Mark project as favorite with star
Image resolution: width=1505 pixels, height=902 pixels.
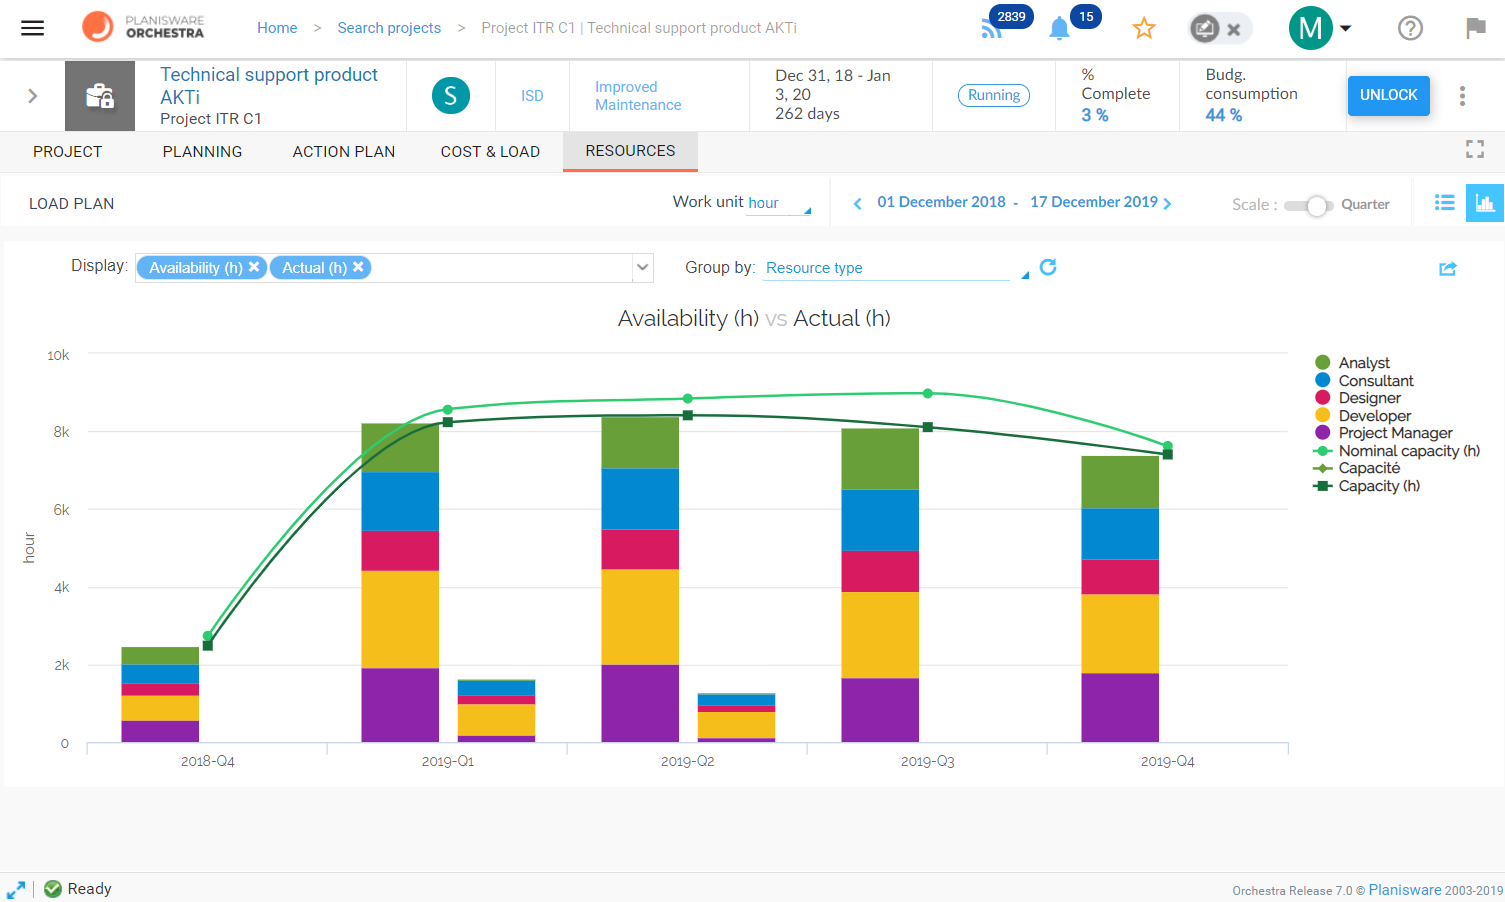[x=1144, y=28]
